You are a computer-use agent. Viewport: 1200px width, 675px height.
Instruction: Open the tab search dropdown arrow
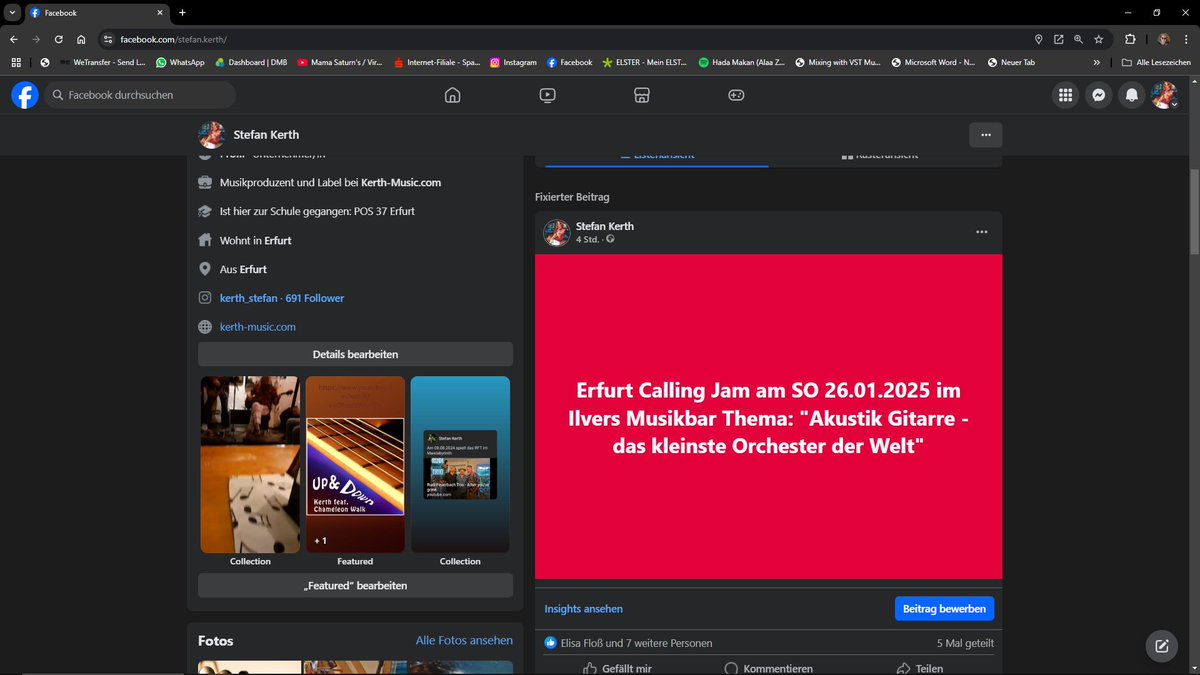(11, 12)
